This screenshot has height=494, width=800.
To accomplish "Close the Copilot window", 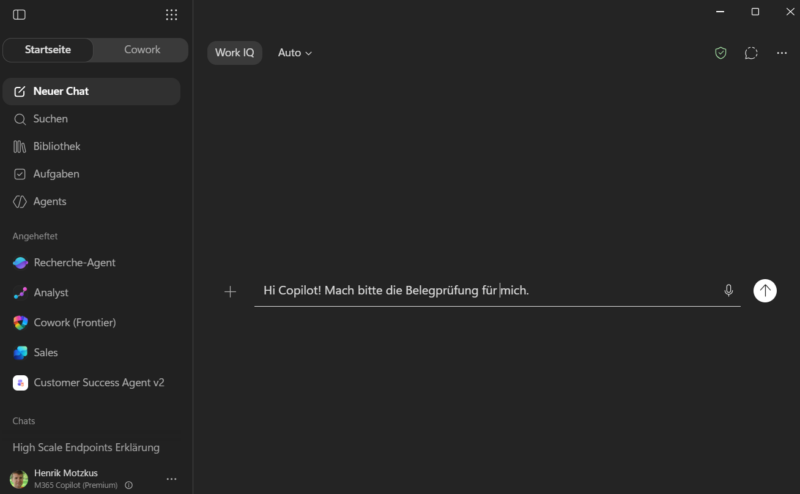I will click(x=790, y=12).
